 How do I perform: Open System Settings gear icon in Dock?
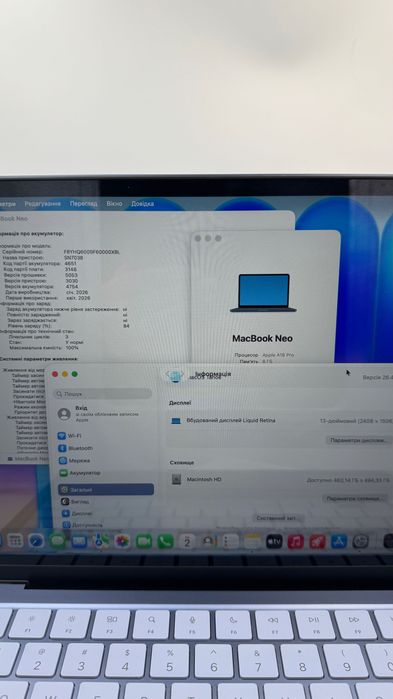(x=360, y=542)
